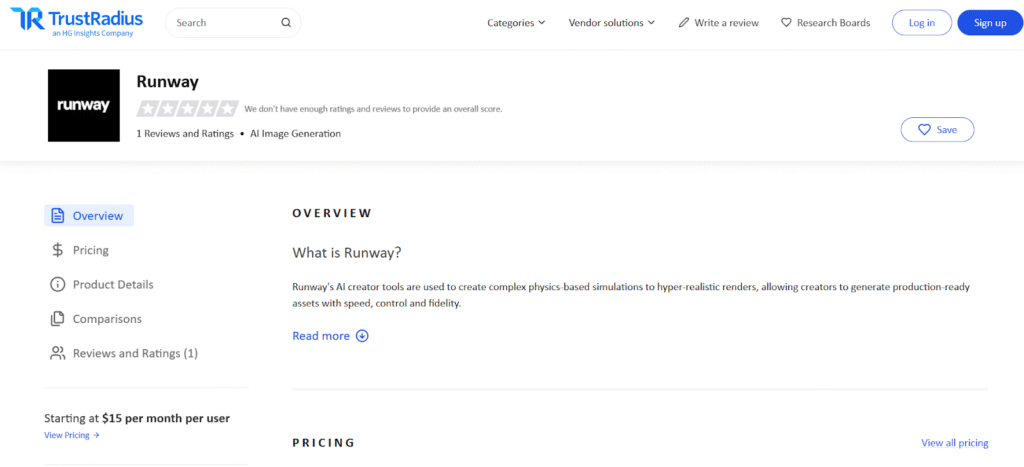Click the pencil icon beside Write a review
Screen dimensions: 1024x467
(684, 23)
